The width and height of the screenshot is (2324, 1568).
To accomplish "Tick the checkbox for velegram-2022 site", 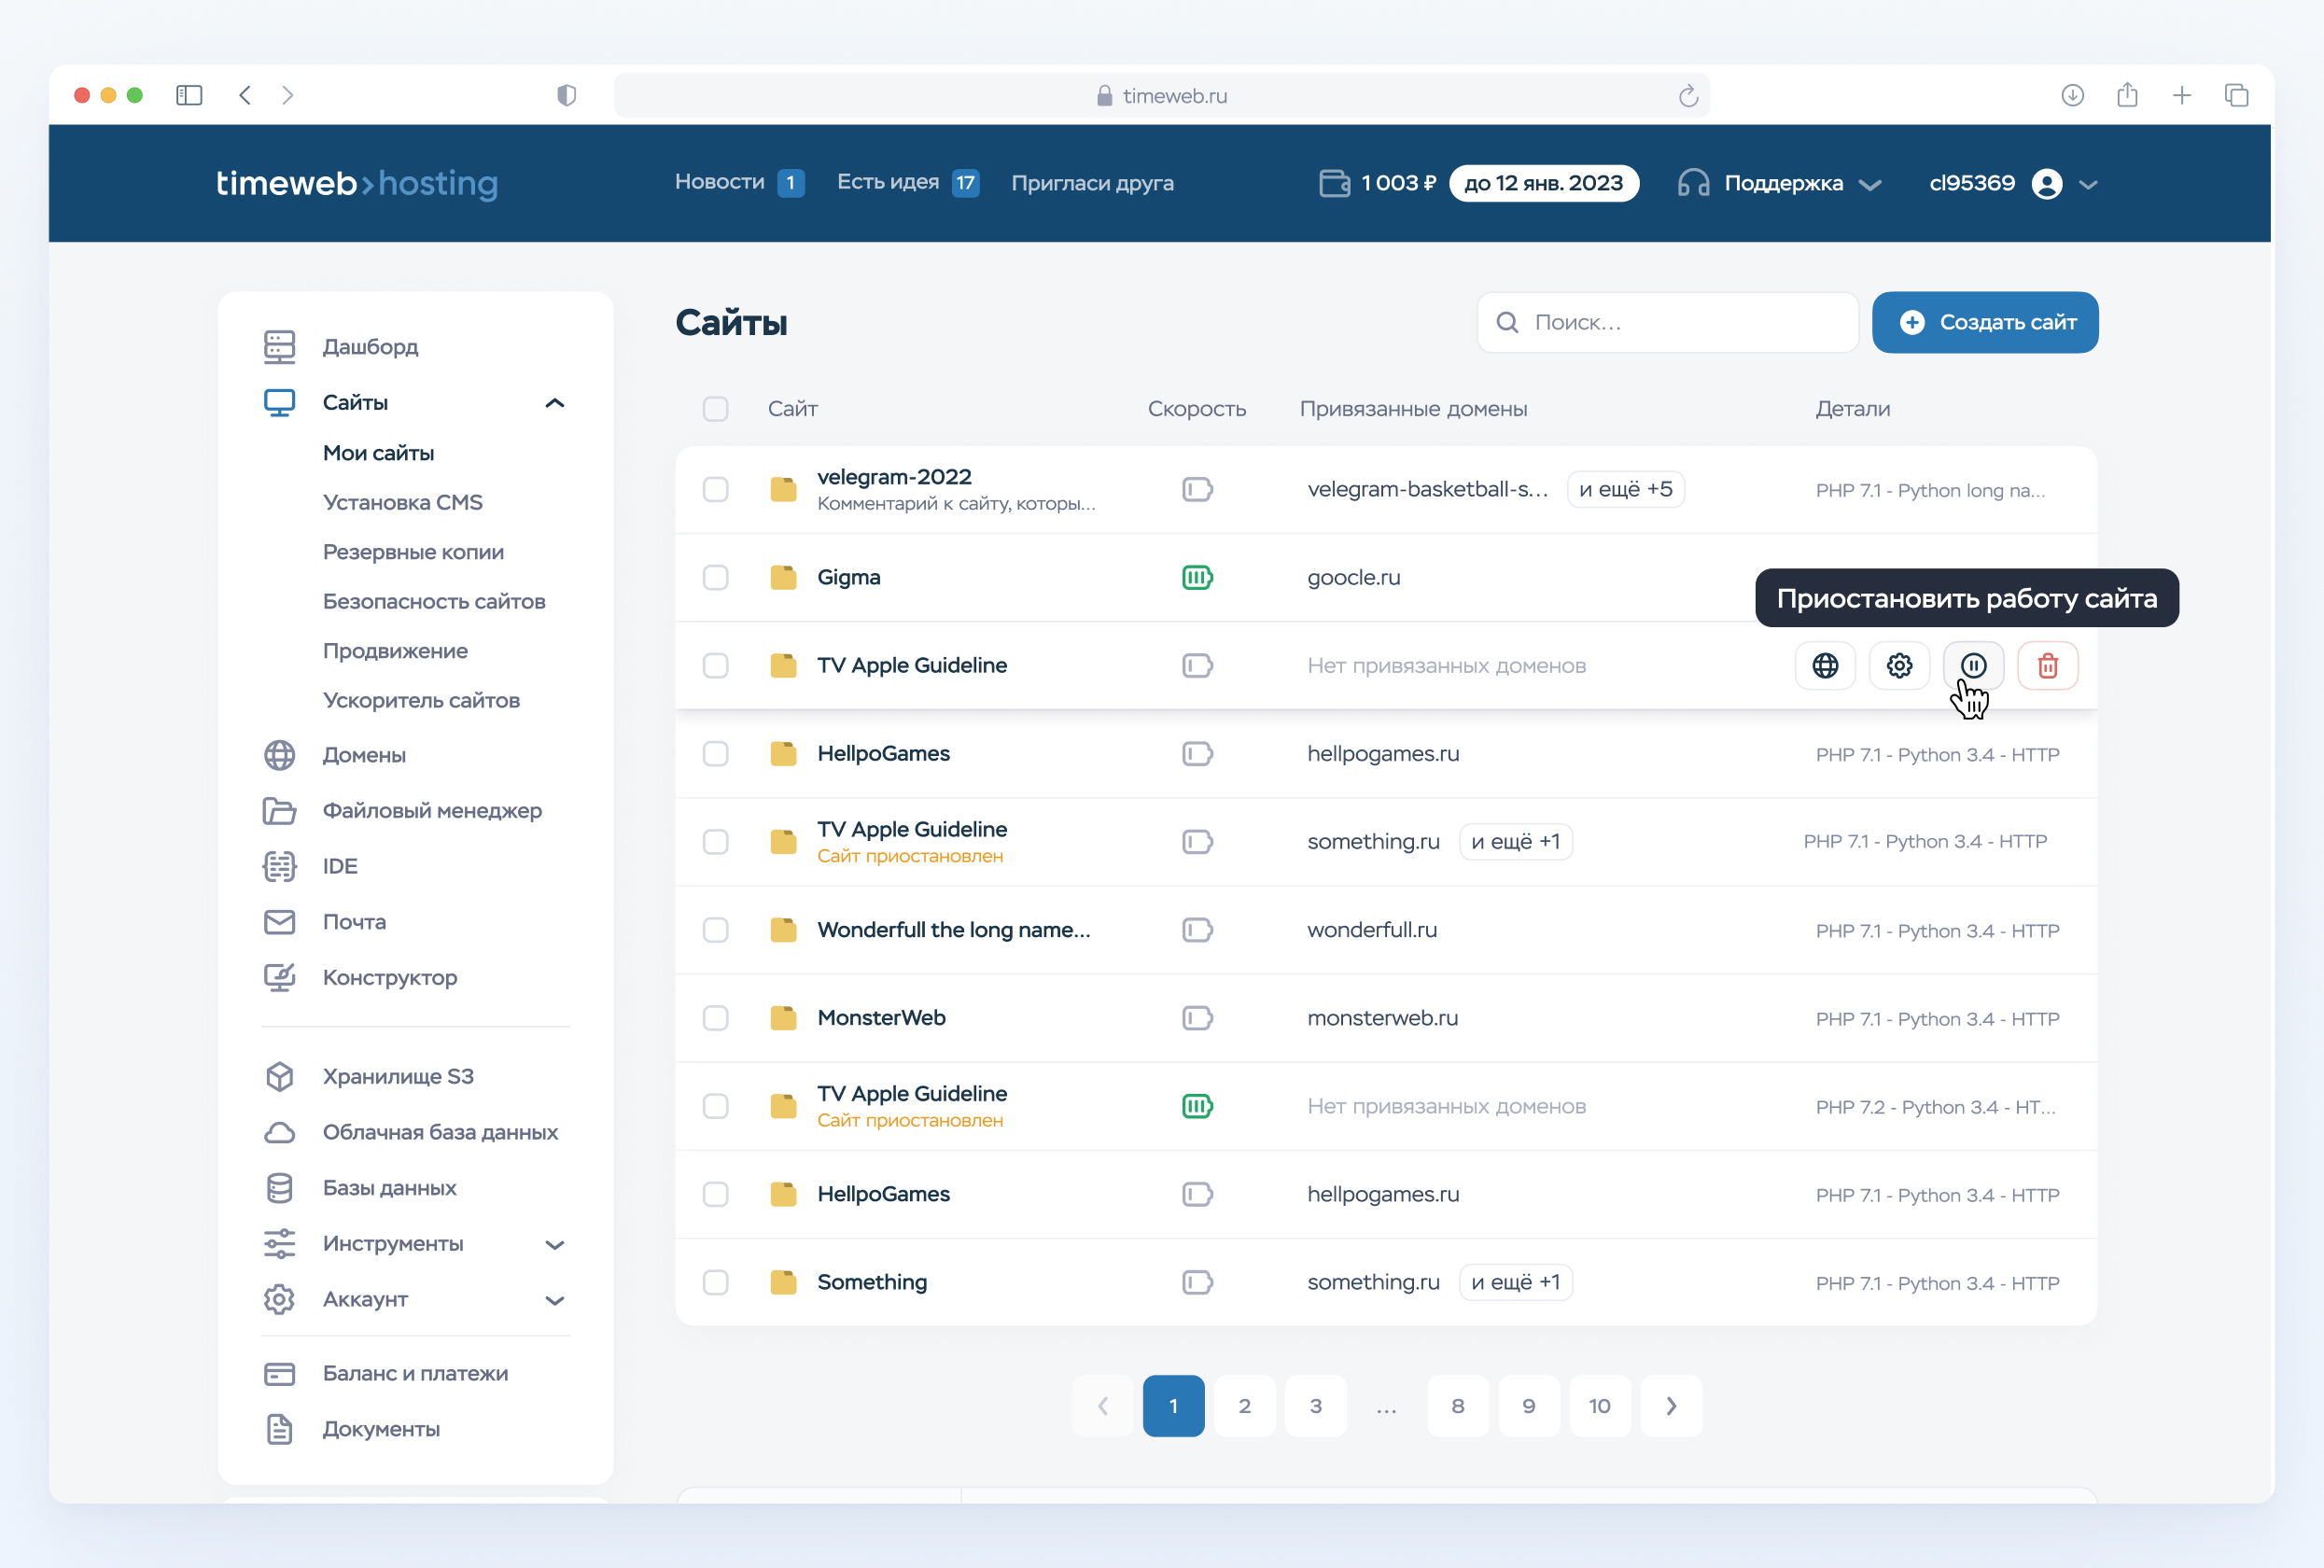I will (x=715, y=489).
